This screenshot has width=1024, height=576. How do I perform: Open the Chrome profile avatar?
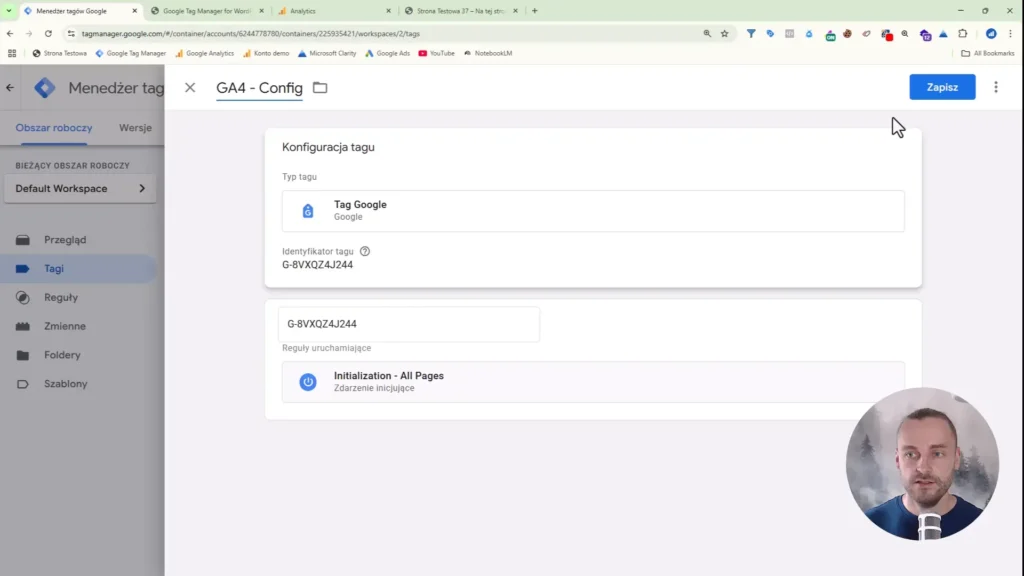pyautogui.click(x=991, y=33)
